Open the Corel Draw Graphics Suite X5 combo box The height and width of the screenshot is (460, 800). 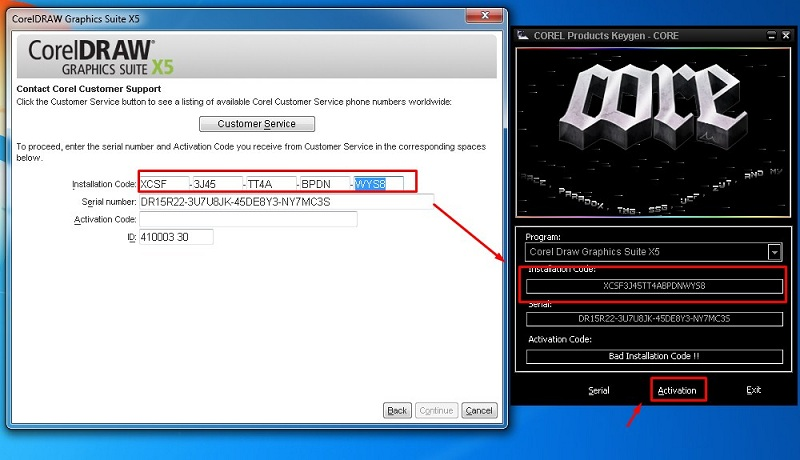click(645, 252)
